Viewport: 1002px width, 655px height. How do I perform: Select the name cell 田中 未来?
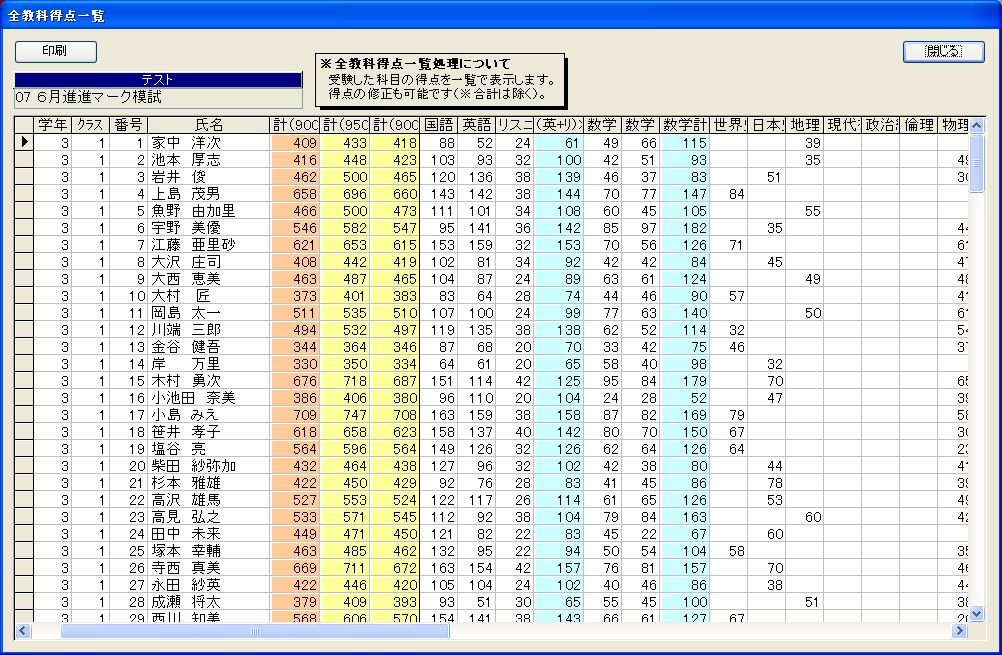pyautogui.click(x=208, y=534)
